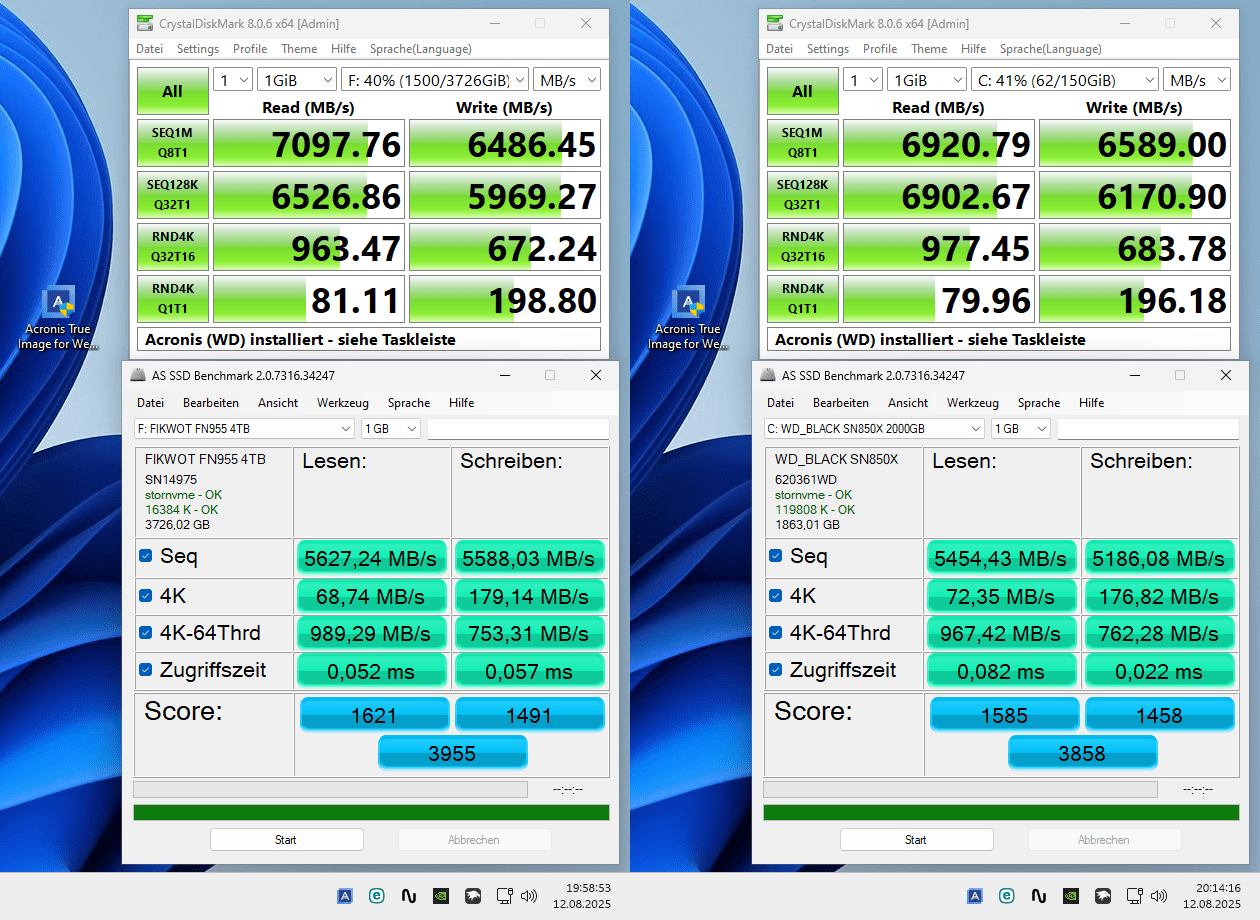The image size is (1260, 920).
Task: Run SEQ128K Q32T1 test in C: drive CrystalDiskMark
Action: [x=802, y=195]
